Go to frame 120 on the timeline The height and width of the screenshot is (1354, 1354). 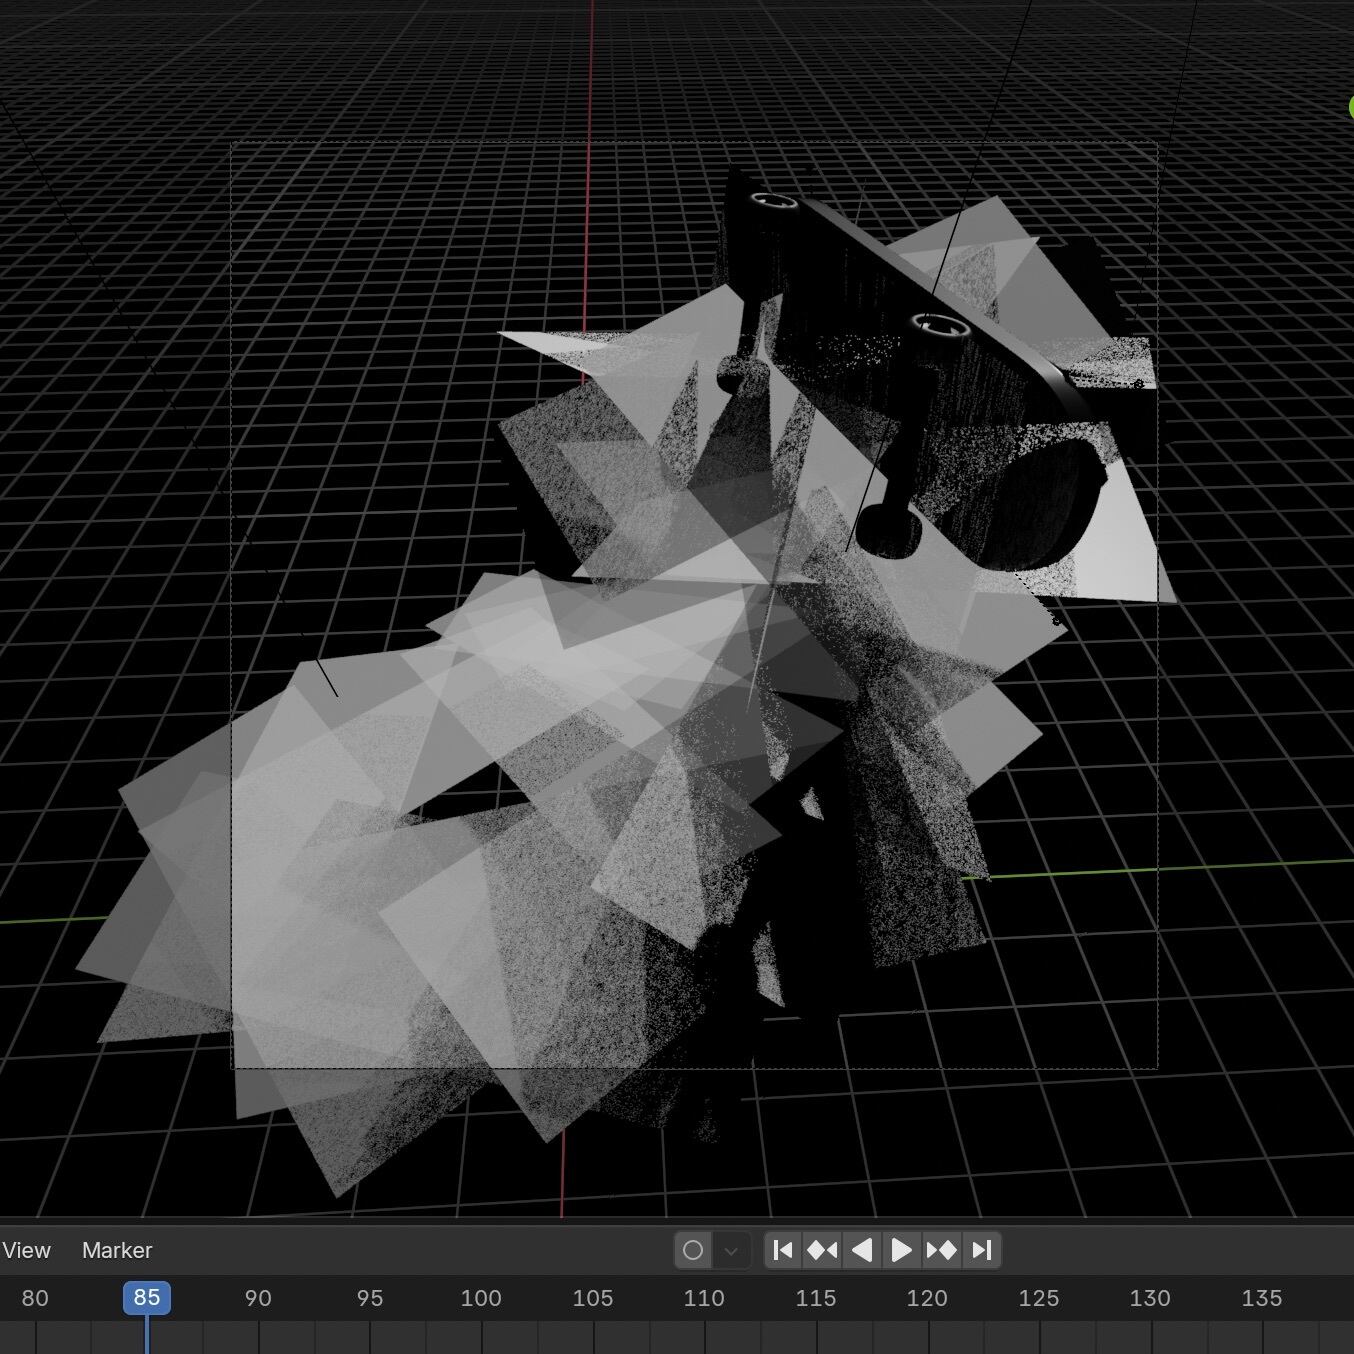coord(927,1298)
